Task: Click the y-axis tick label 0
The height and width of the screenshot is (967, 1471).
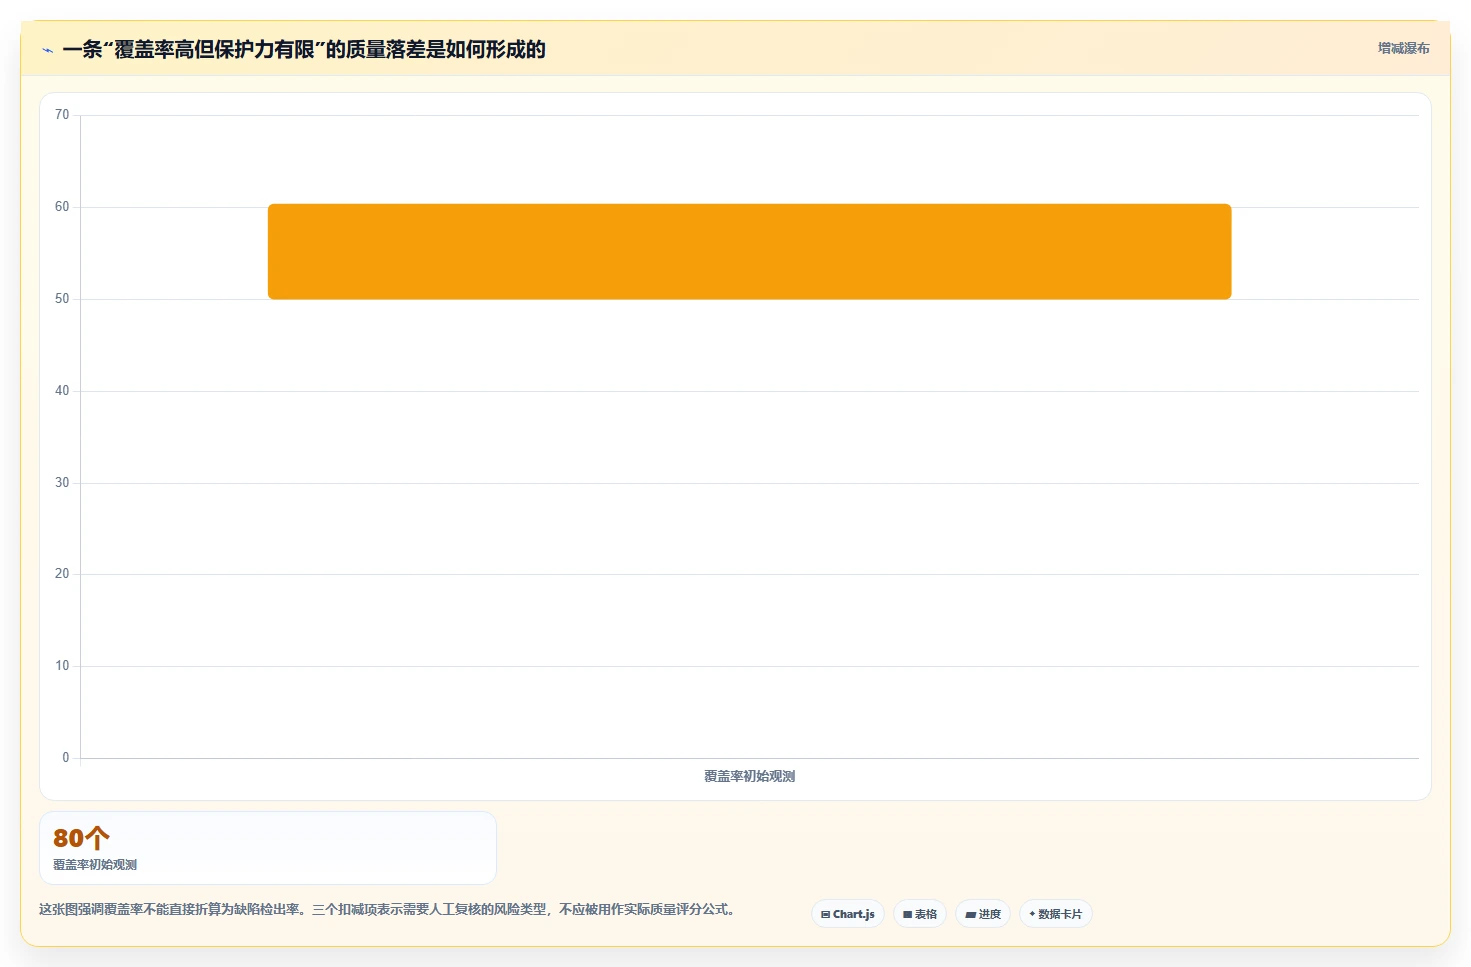Action: point(66,758)
